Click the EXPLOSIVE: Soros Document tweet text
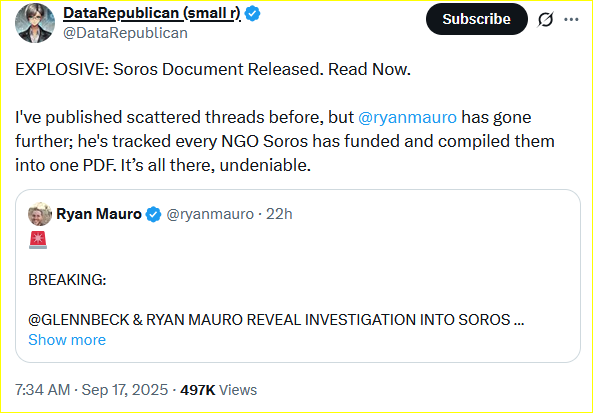 (213, 69)
